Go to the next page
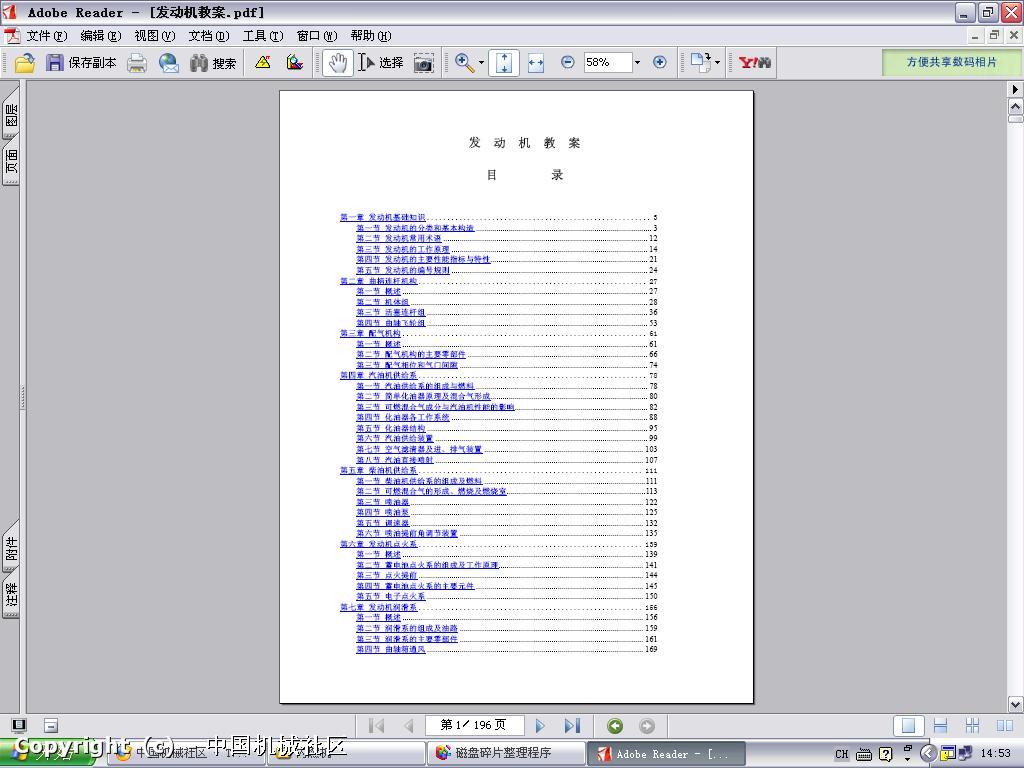 (540, 726)
